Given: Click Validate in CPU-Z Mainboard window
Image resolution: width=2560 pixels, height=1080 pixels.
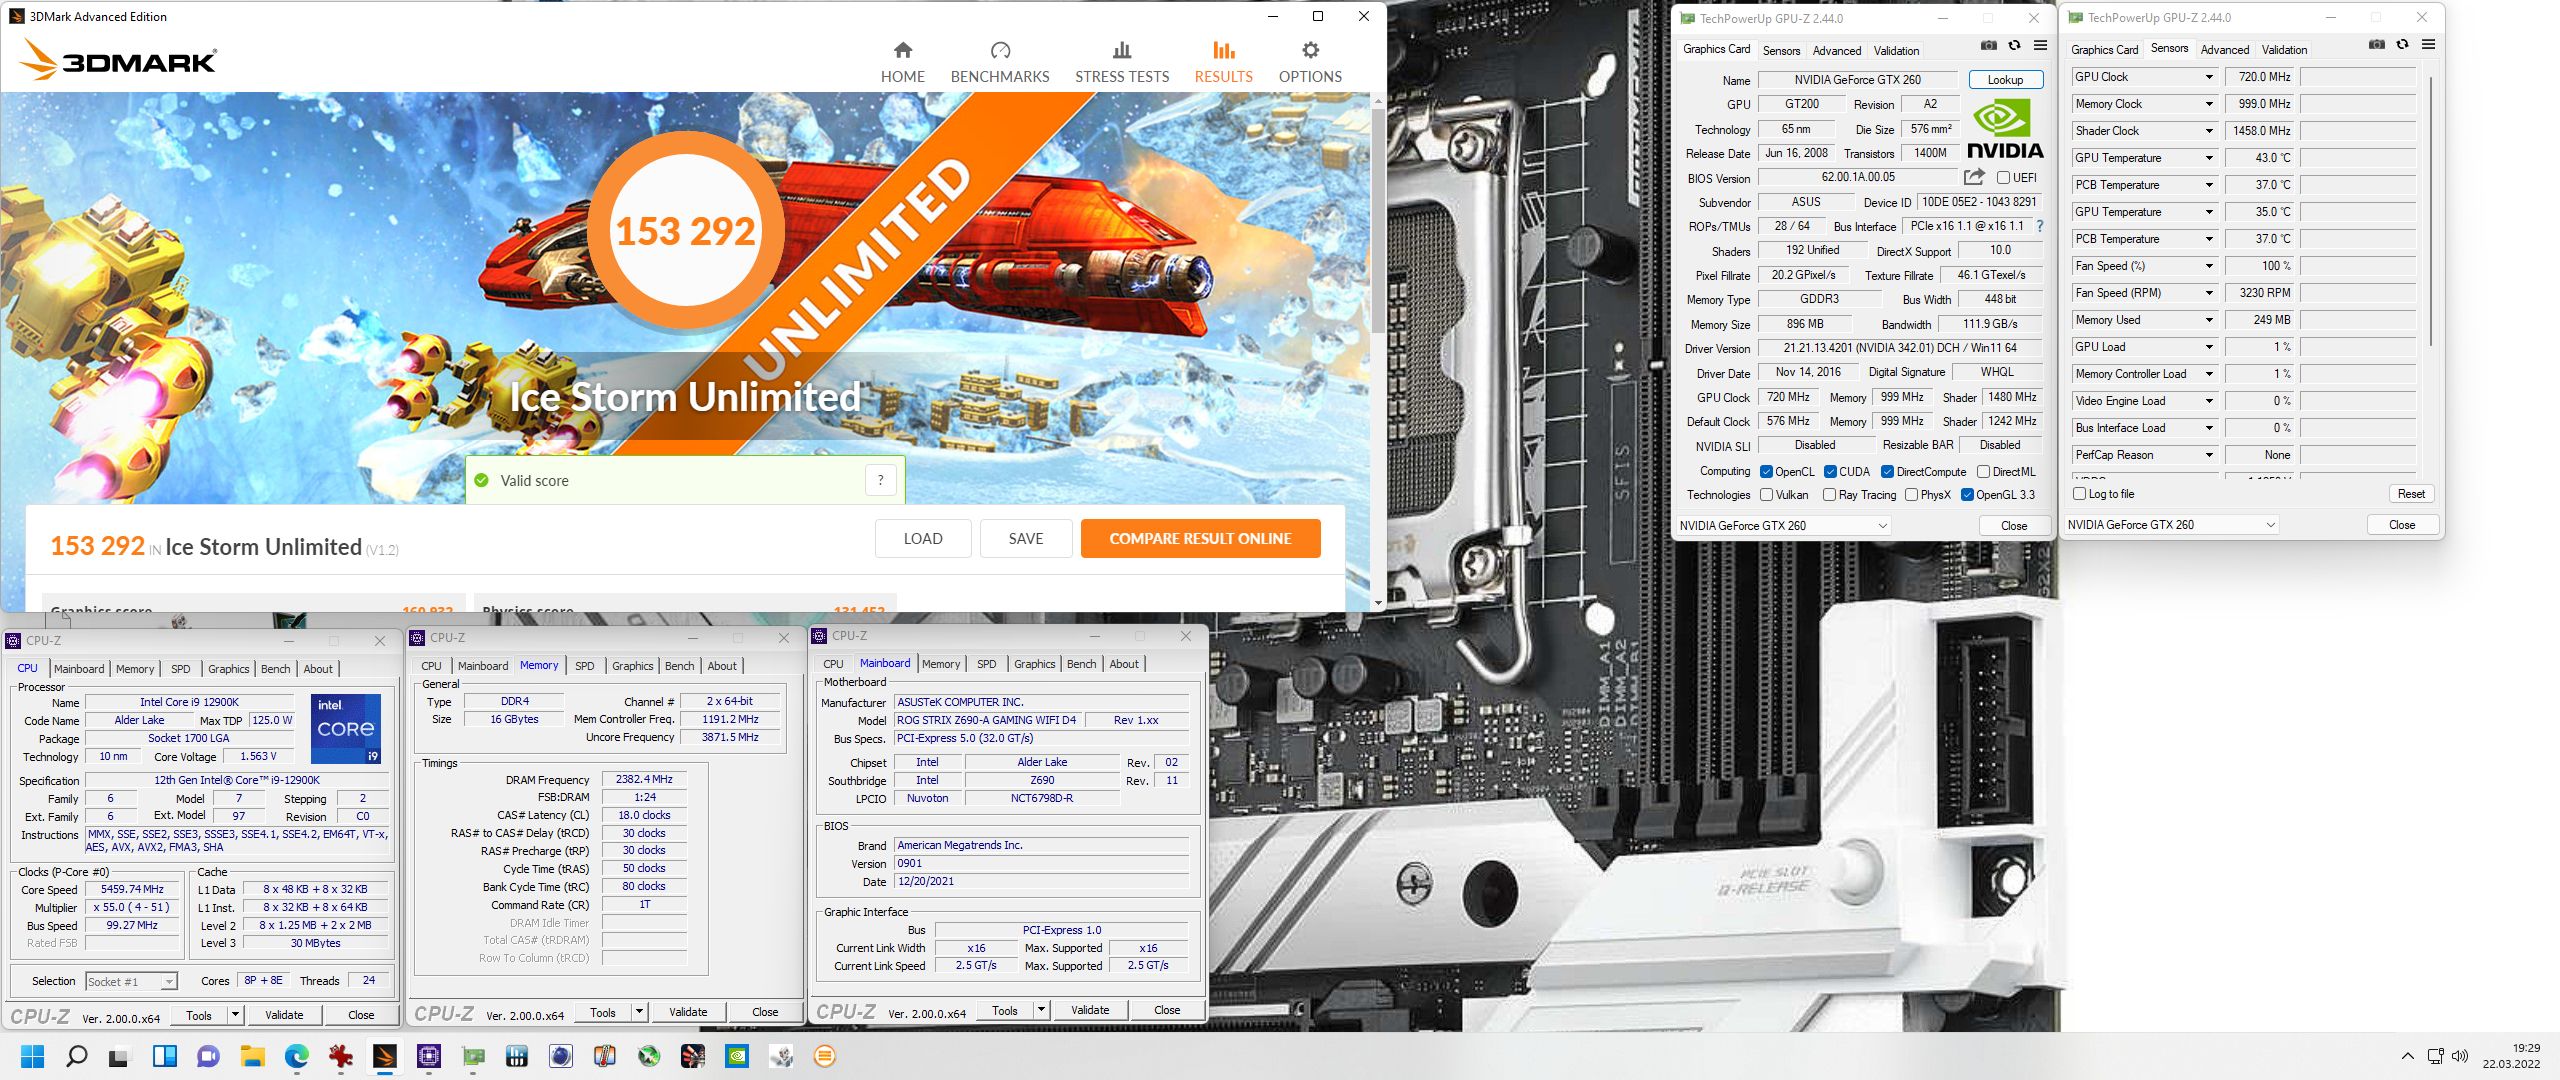Looking at the screenshot, I should click(1090, 1010).
